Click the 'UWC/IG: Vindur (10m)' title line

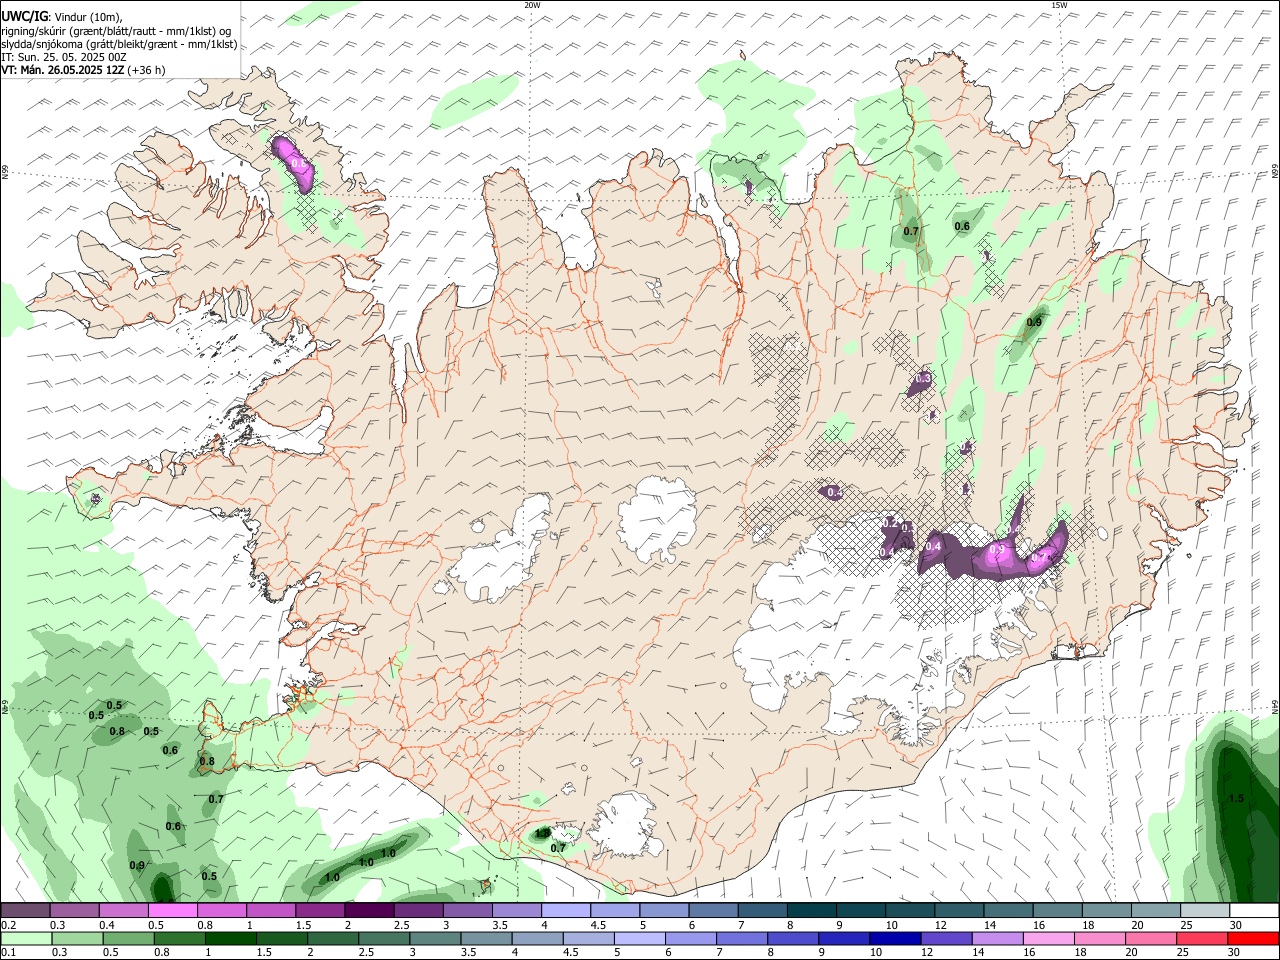coord(61,16)
